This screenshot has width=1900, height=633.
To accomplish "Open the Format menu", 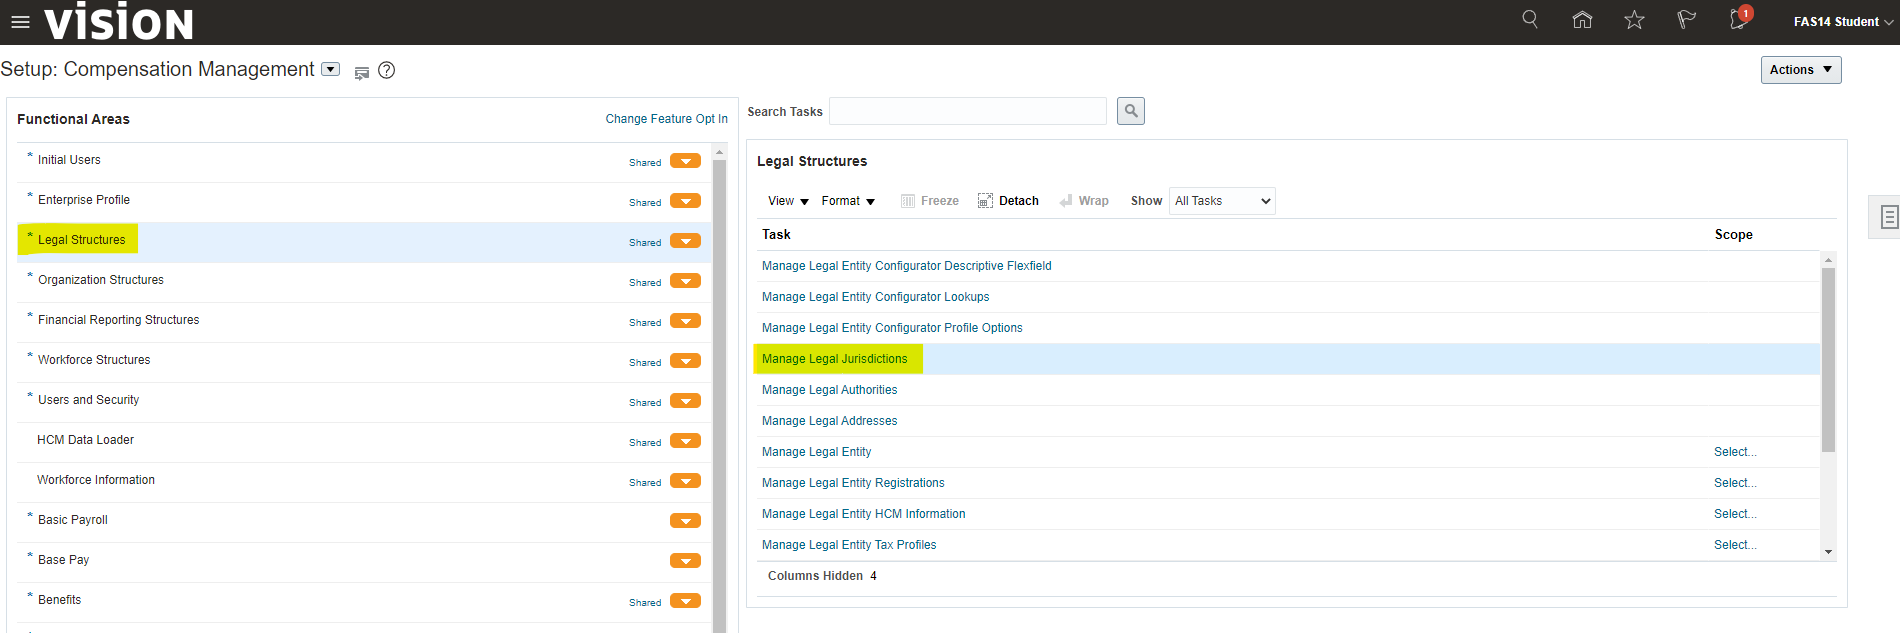I will tap(848, 201).
